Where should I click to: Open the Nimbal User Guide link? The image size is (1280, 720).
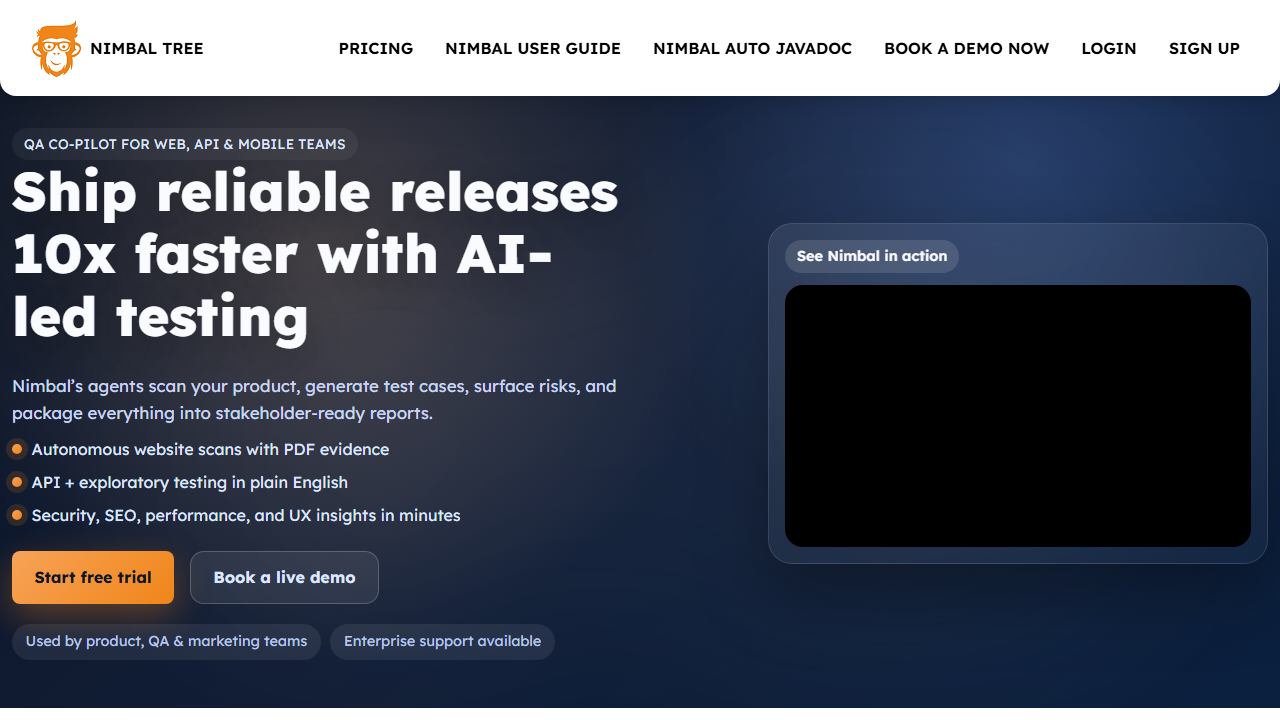pos(532,48)
